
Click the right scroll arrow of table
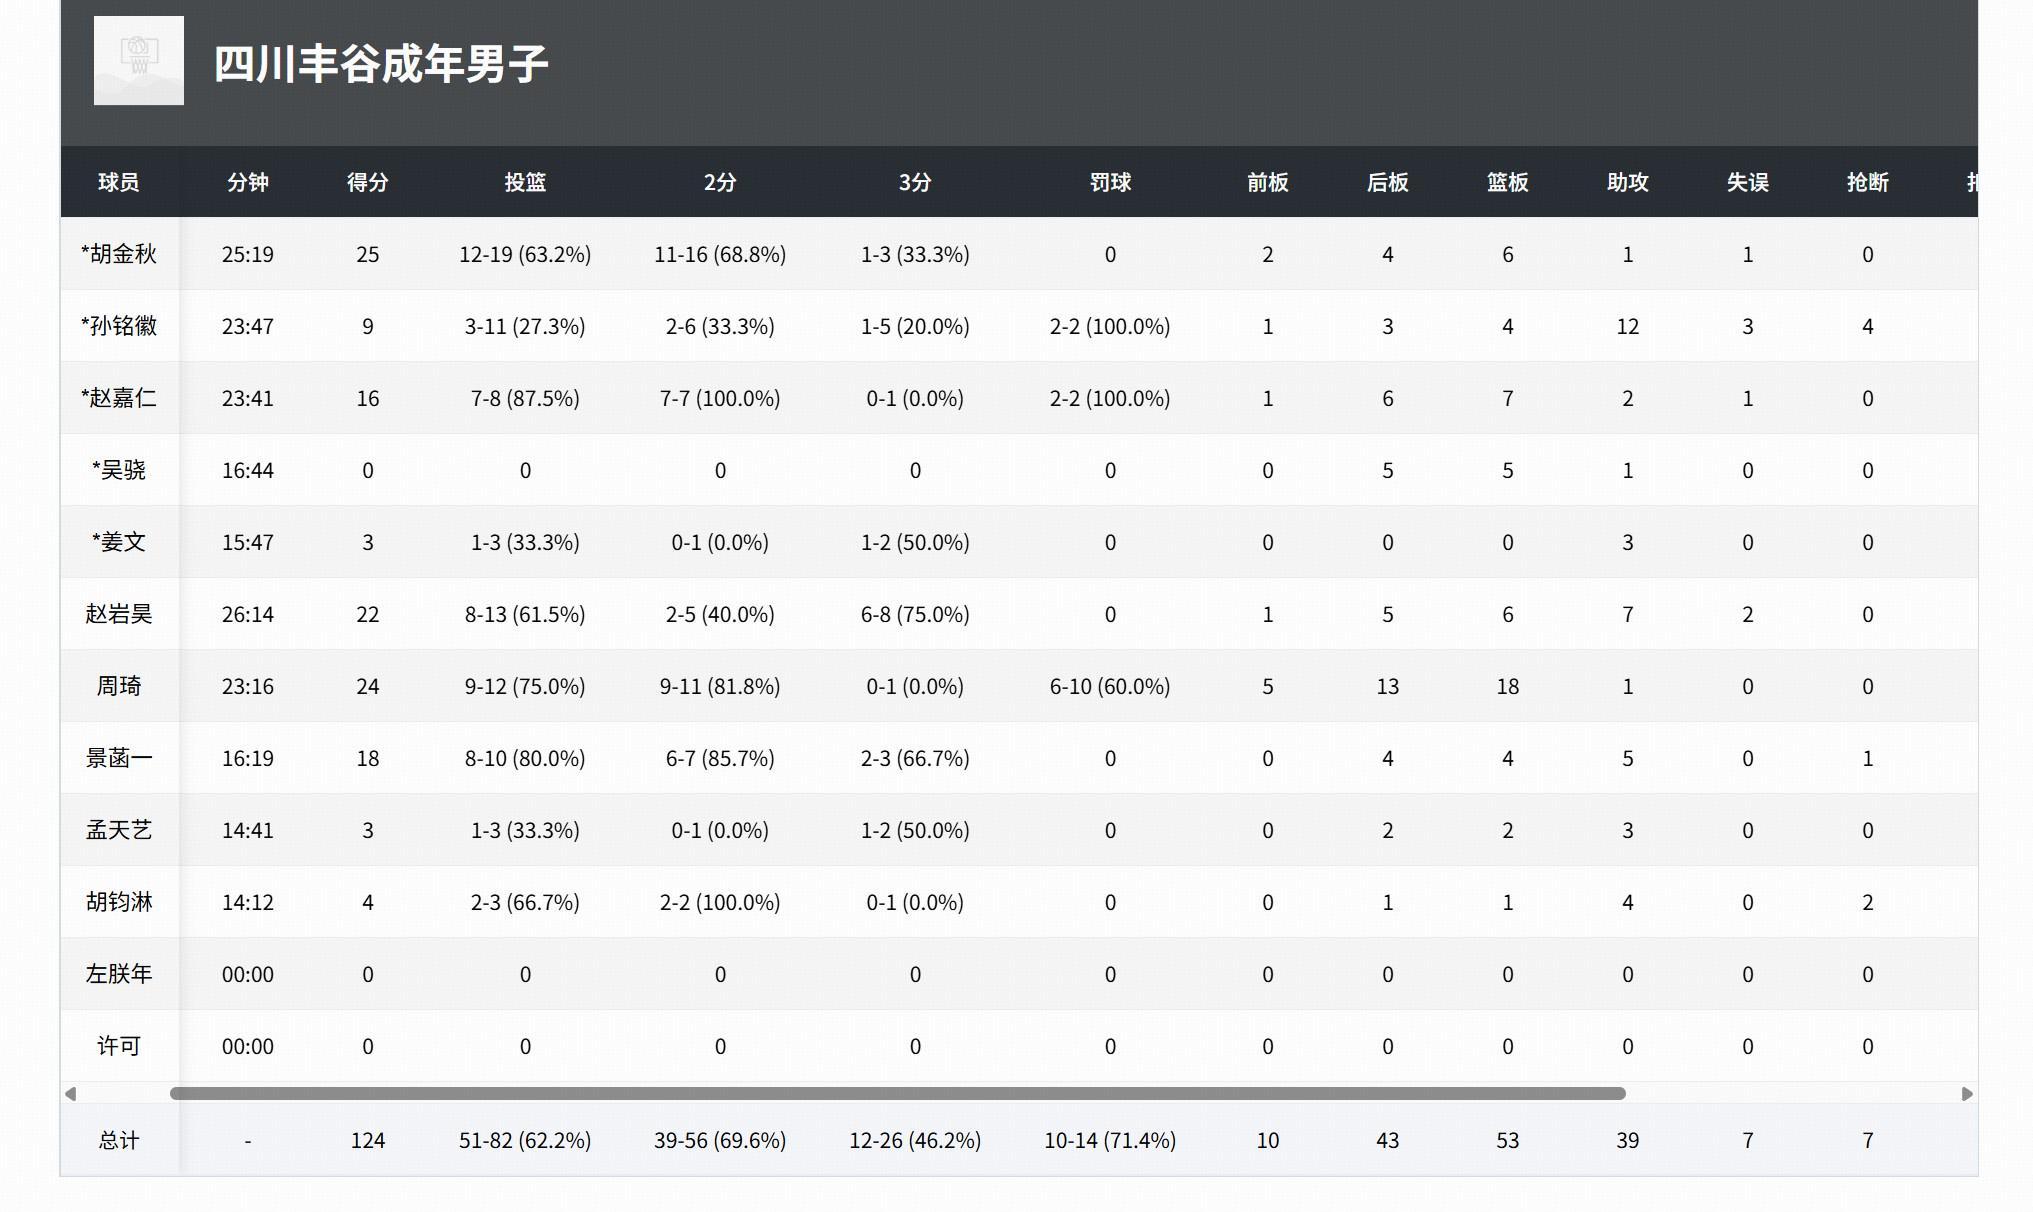pos(1966,1094)
